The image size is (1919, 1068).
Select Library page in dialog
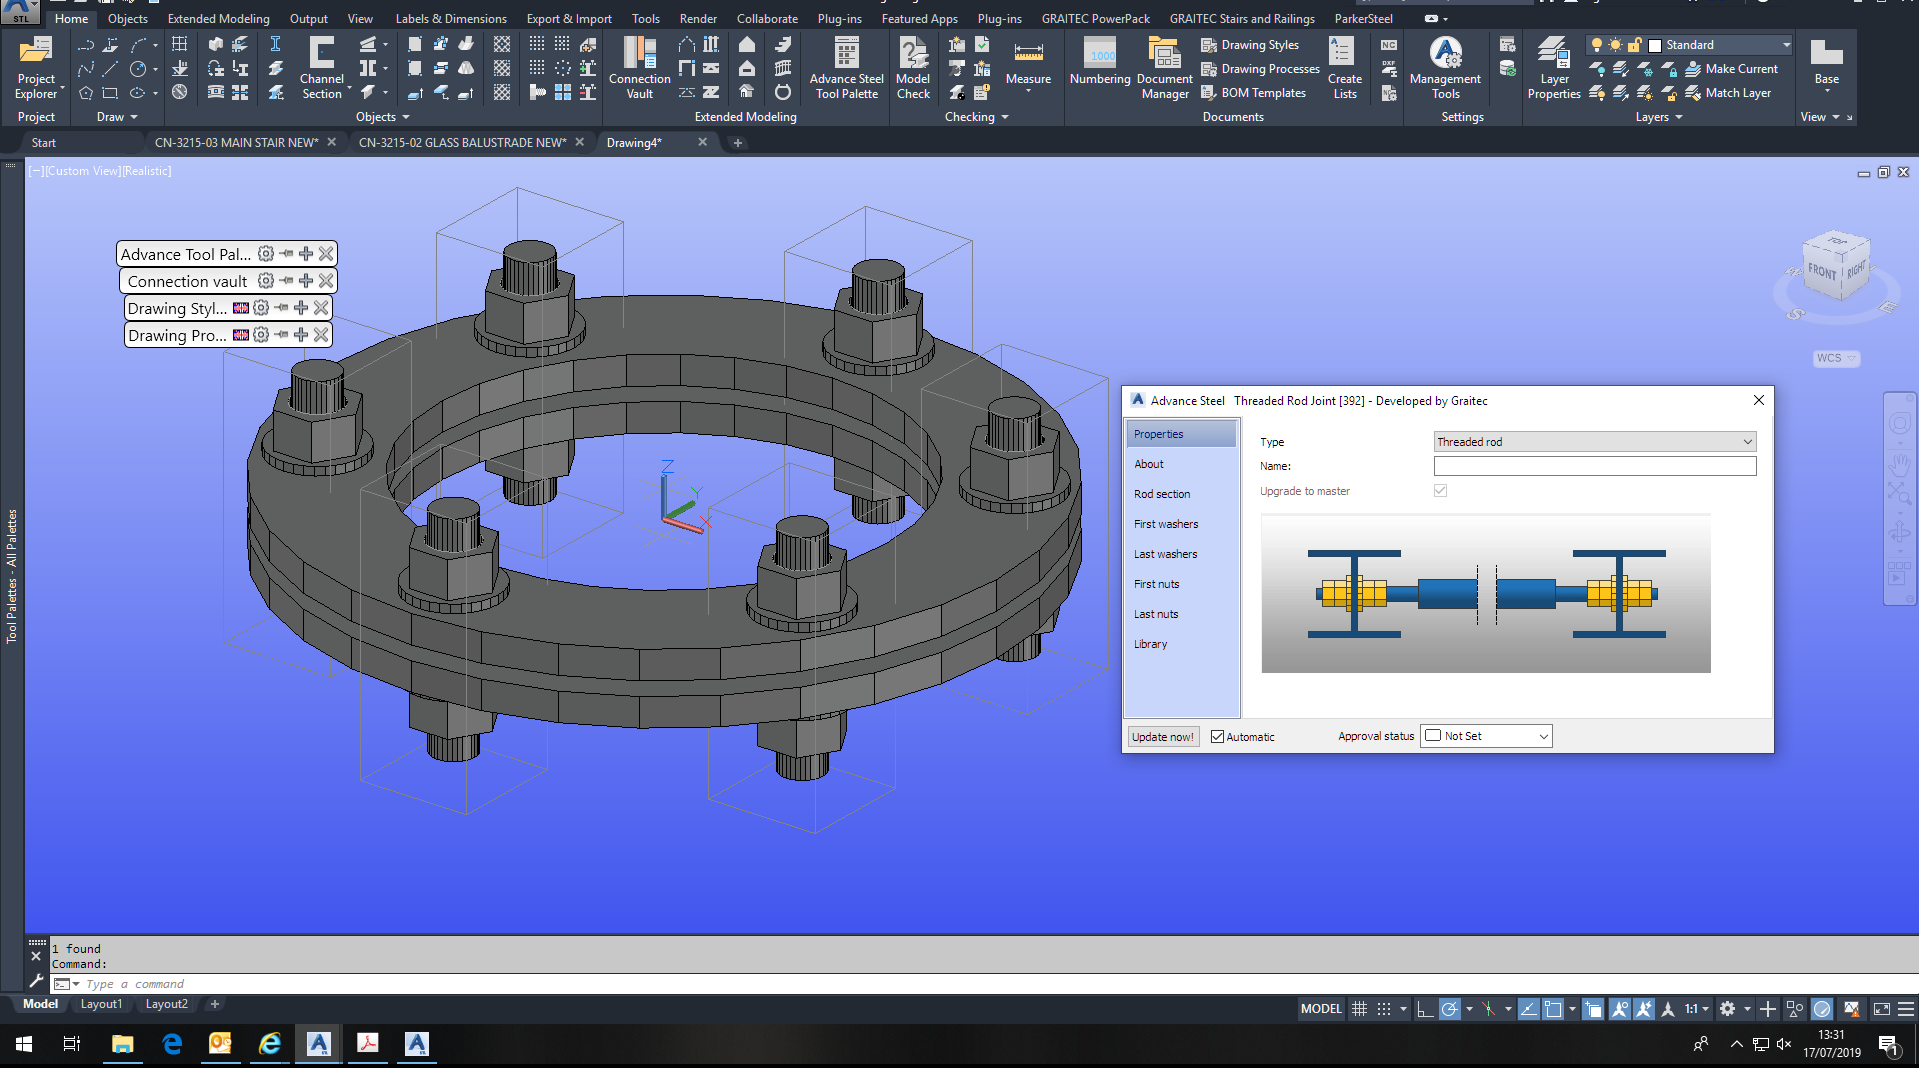(x=1151, y=644)
